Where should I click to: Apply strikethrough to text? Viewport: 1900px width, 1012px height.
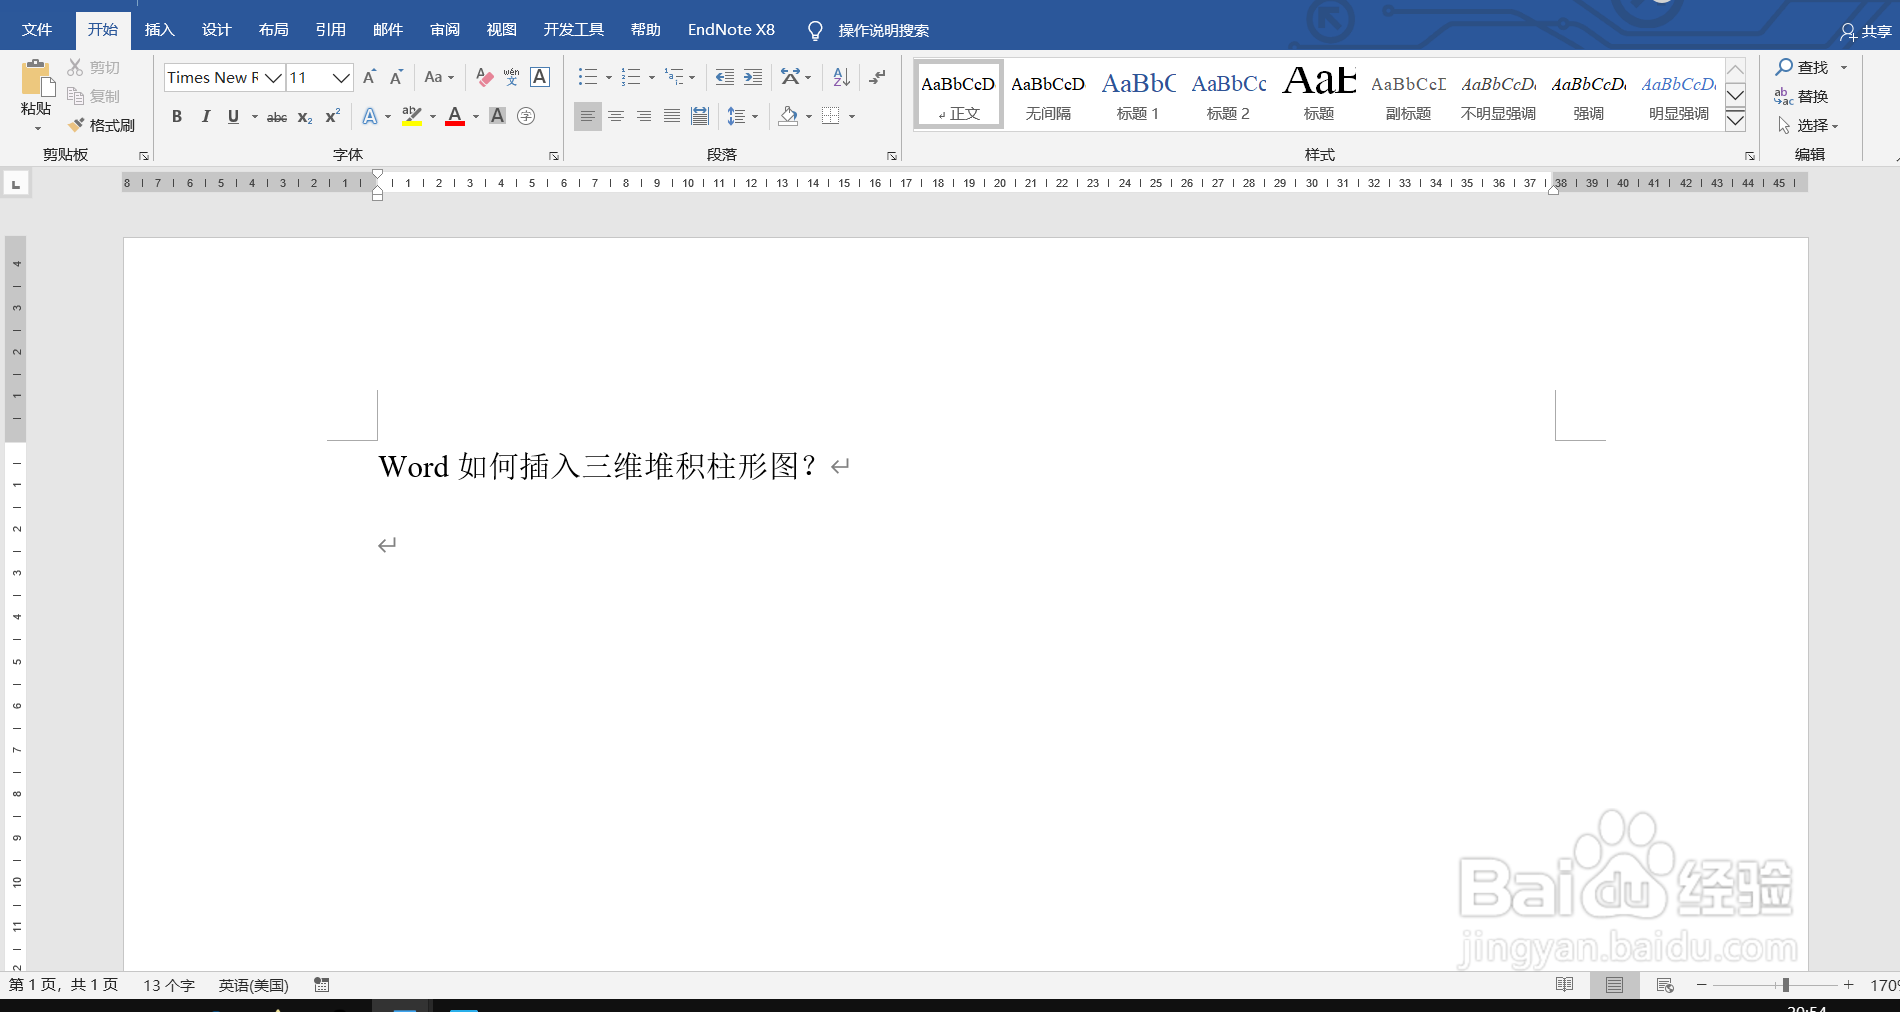(276, 117)
